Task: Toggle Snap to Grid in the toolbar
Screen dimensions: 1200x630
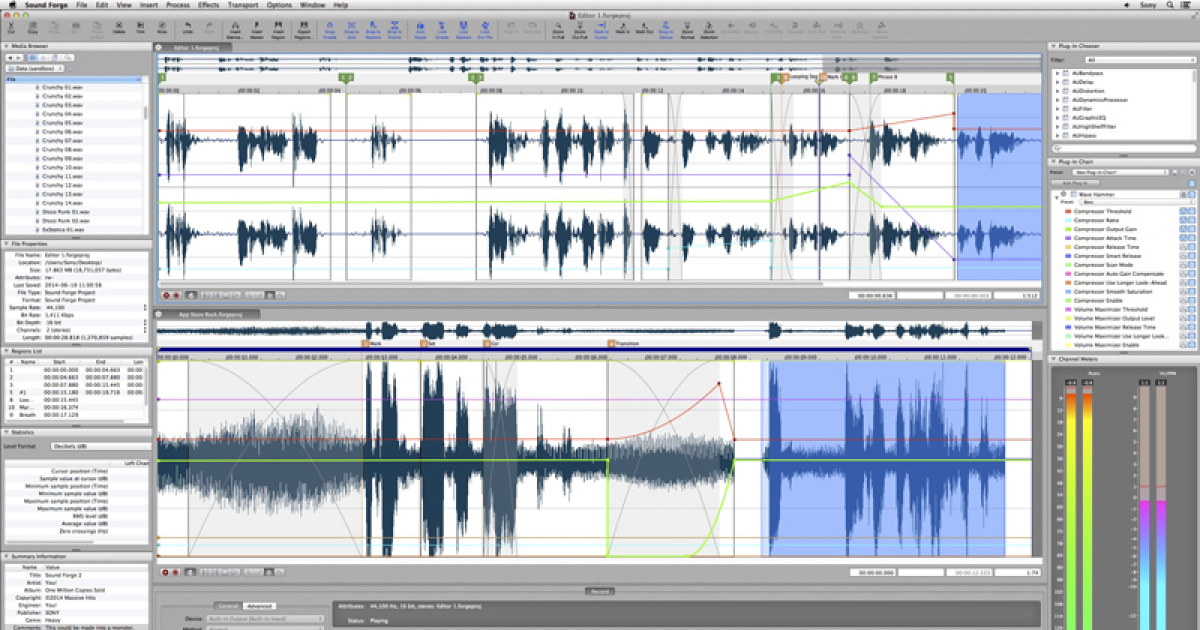Action: tap(352, 29)
